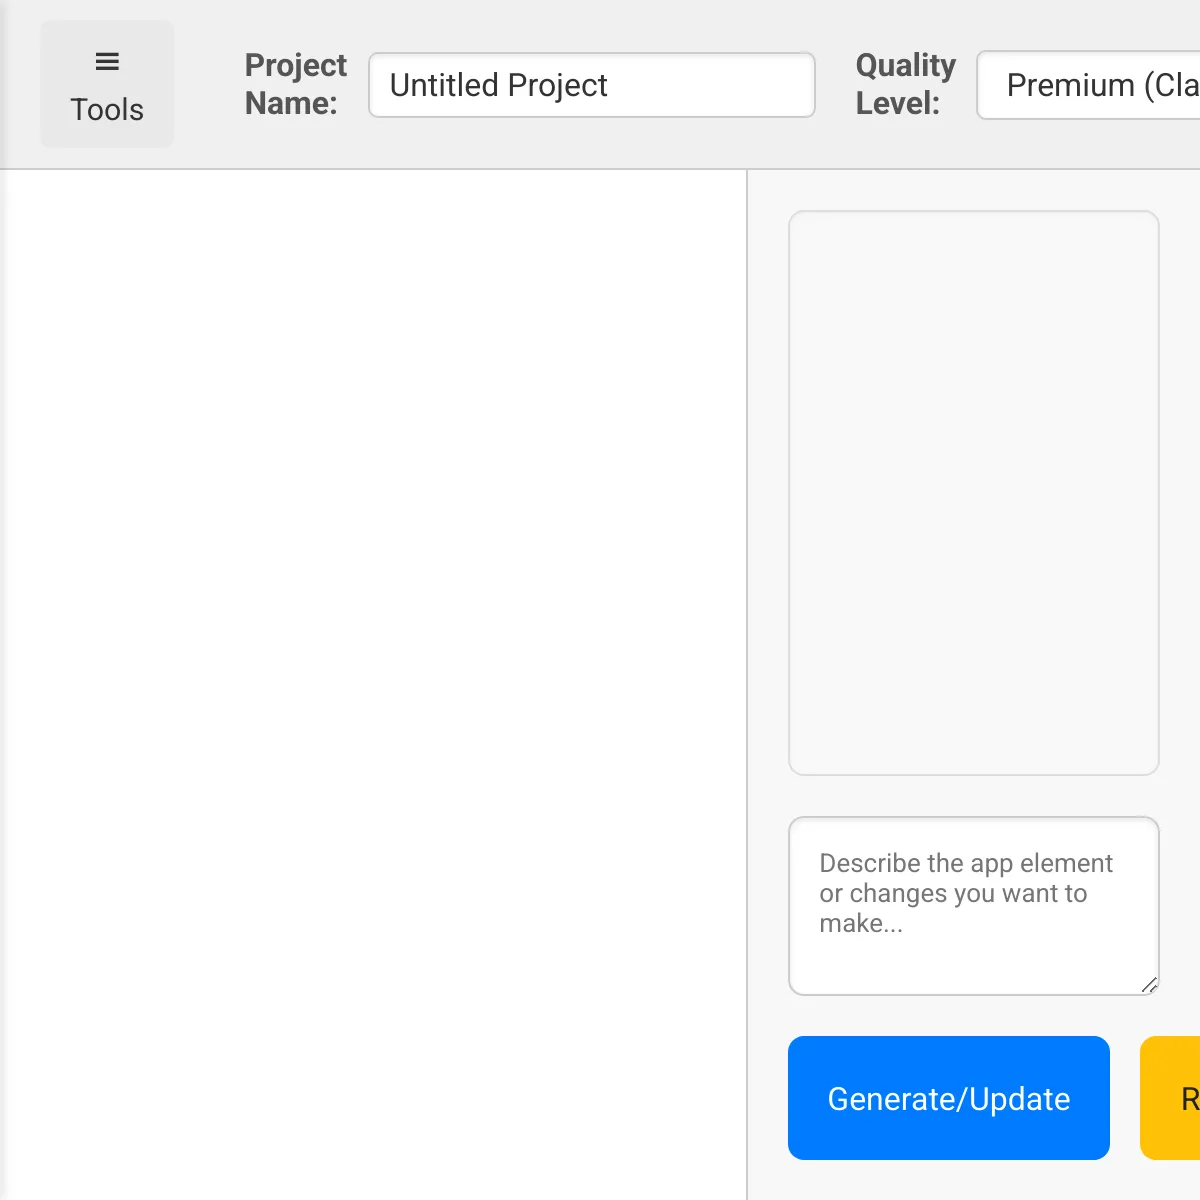Grab the description textarea resize handle
This screenshot has height=1200, width=1200.
[x=1149, y=985]
